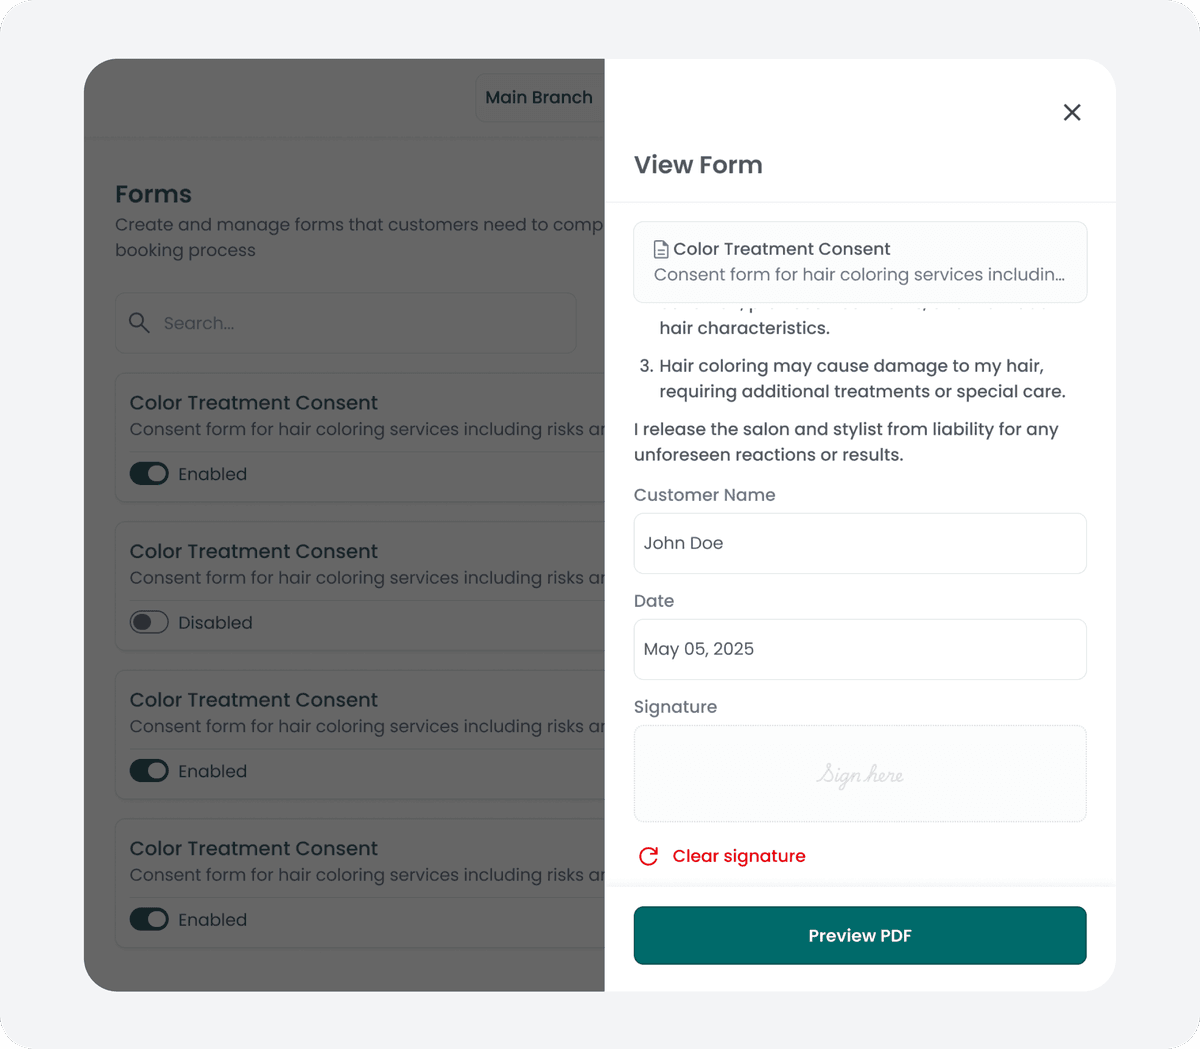Edit the Customer Name field showing John Doe
Screen dimensions: 1200x1049
(x=860, y=543)
